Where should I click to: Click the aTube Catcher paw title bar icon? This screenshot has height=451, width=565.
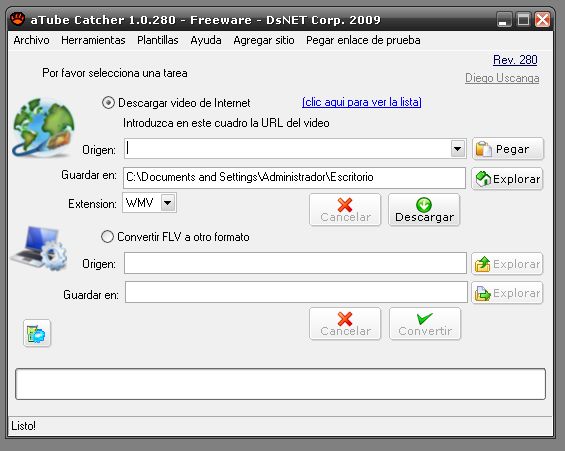17,19
